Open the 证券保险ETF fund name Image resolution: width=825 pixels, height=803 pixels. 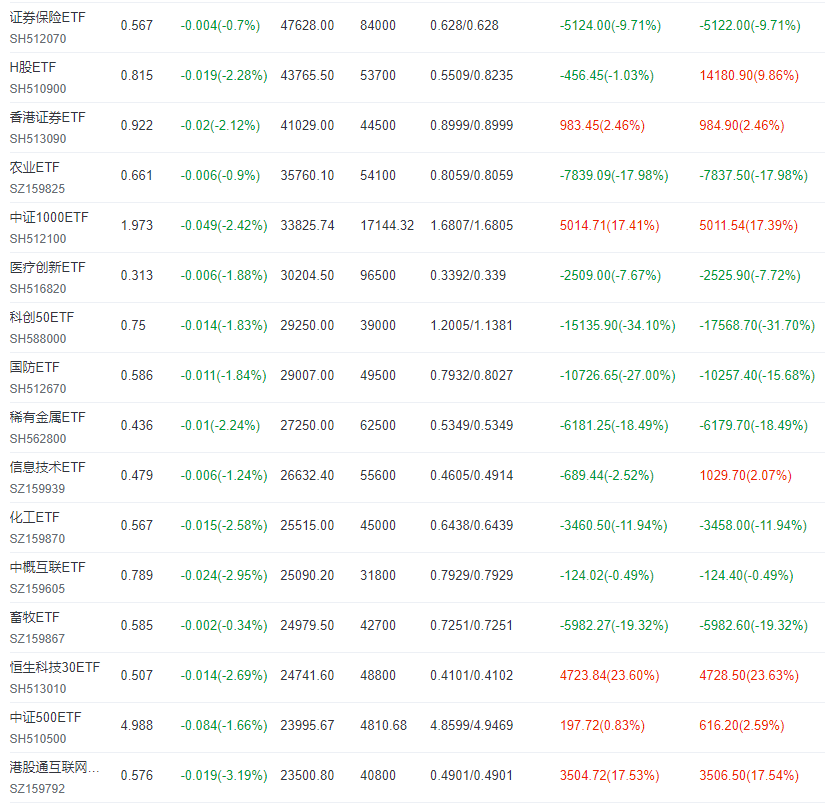click(47, 17)
